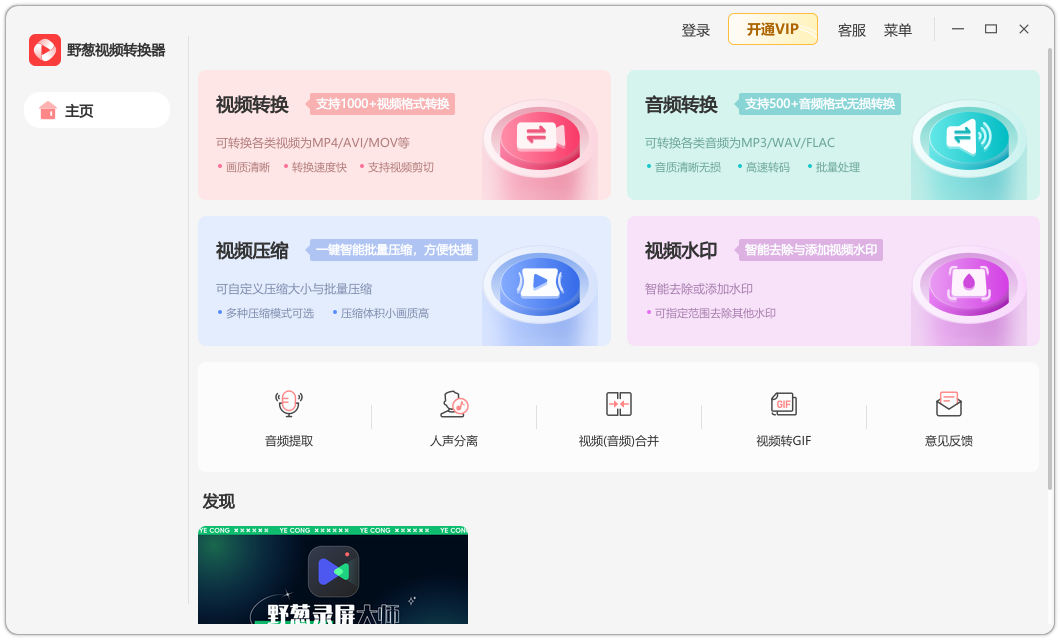Click the 视频(音频)合并 merge tool icon
Image resolution: width=1060 pixels, height=640 pixels.
[x=619, y=403]
